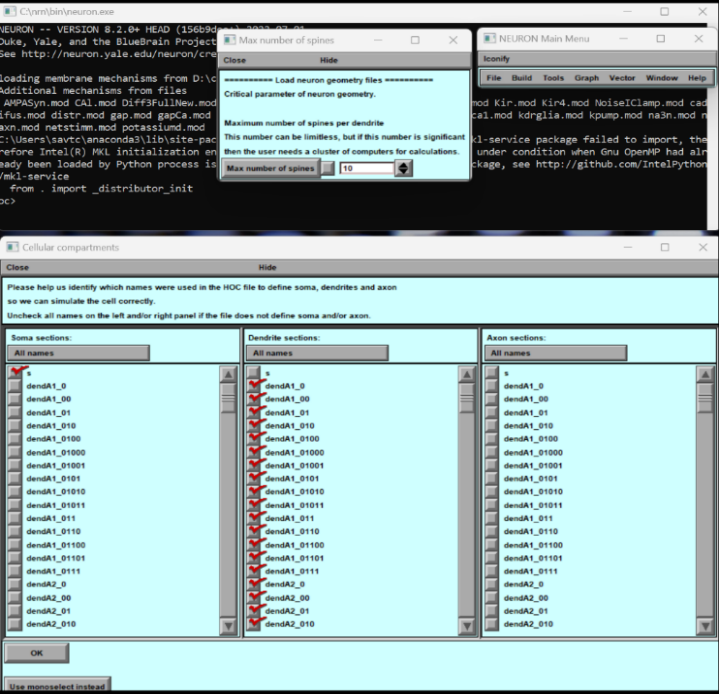Uncheck dendA1_0 in Dendrite sections
Screen dimensions: 719x694
255,385
